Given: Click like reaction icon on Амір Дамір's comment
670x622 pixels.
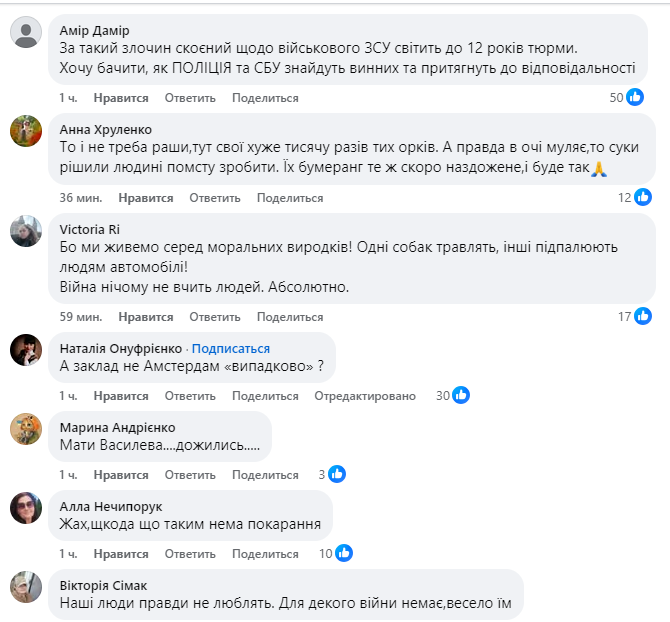Looking at the screenshot, I should coord(635,98).
